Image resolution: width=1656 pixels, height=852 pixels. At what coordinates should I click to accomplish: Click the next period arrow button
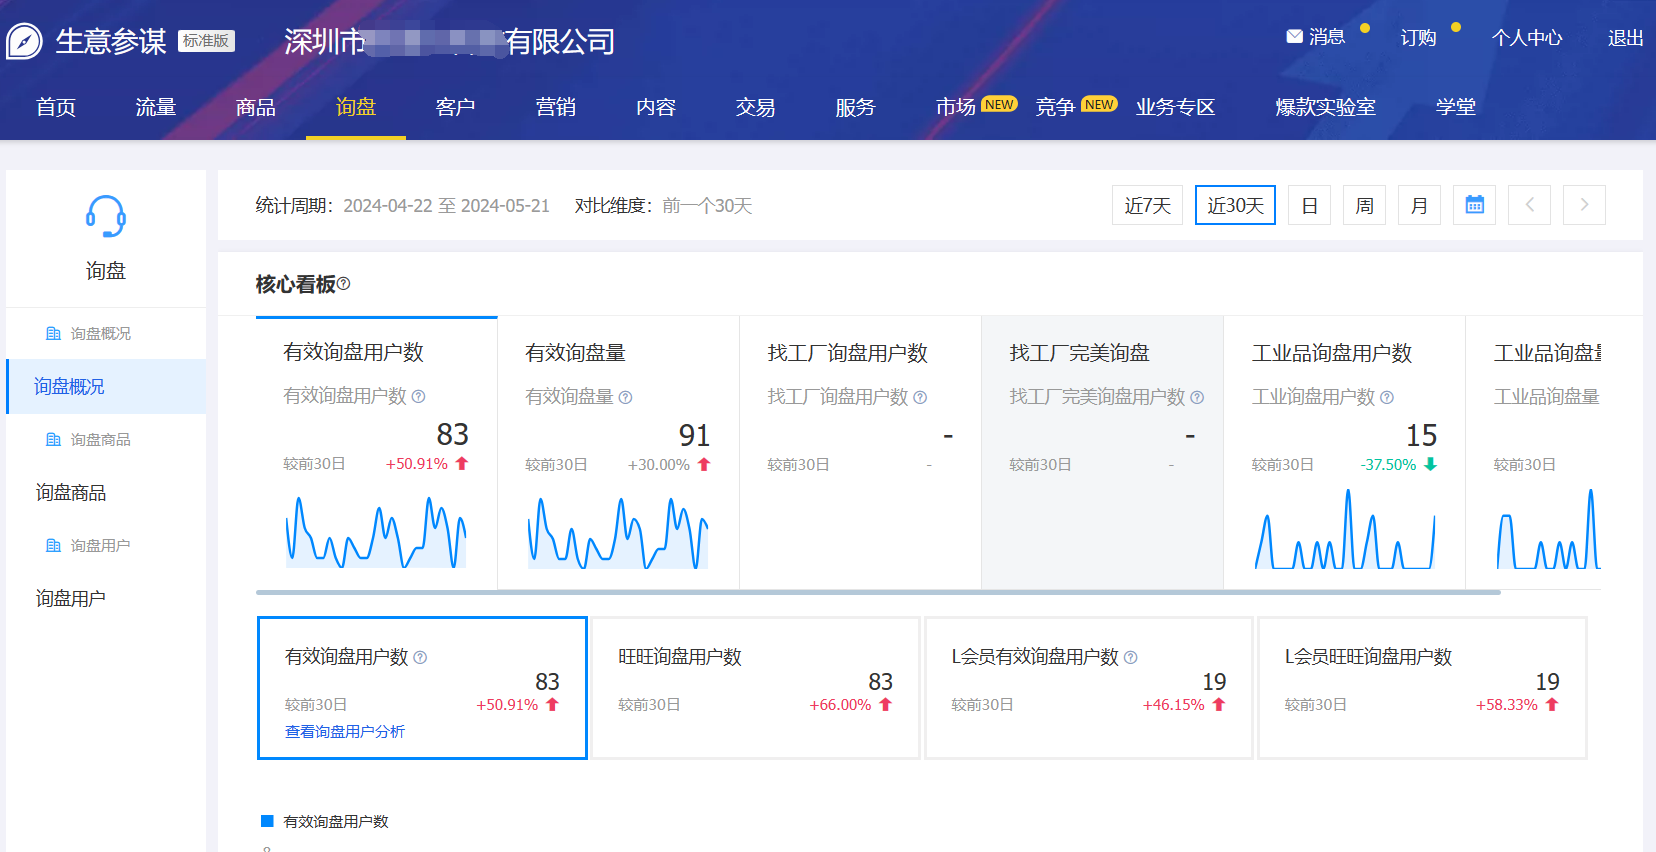point(1584,205)
